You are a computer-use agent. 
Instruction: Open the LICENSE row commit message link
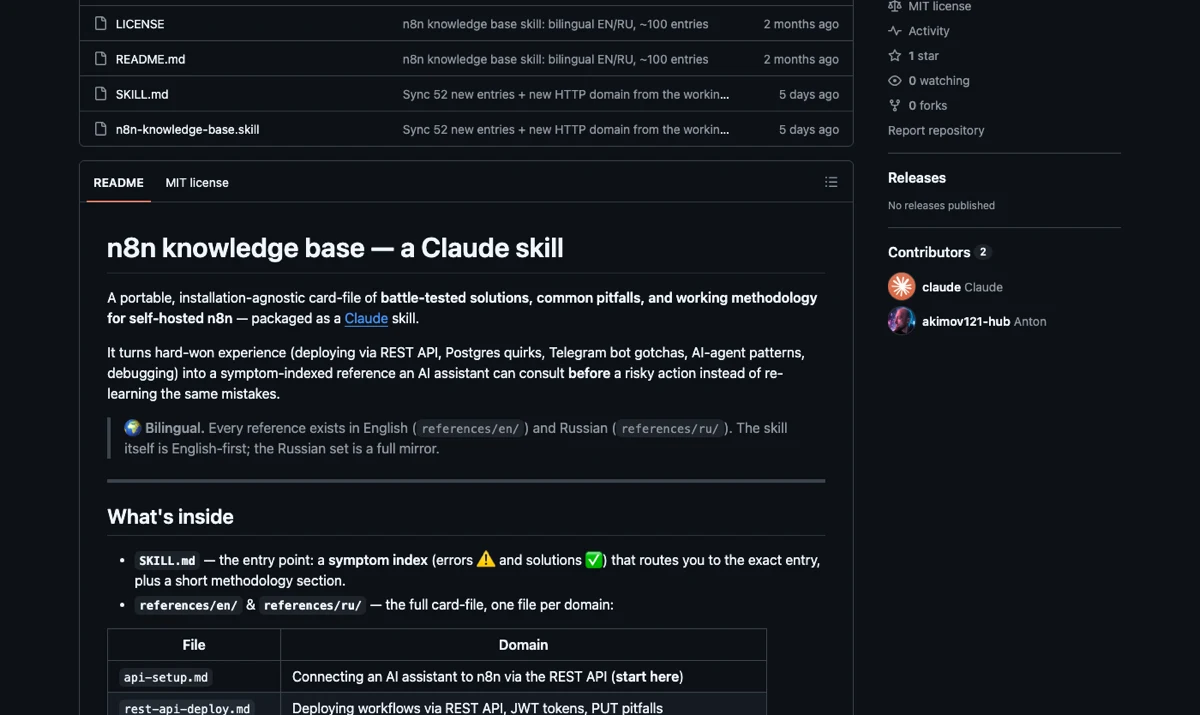click(555, 24)
